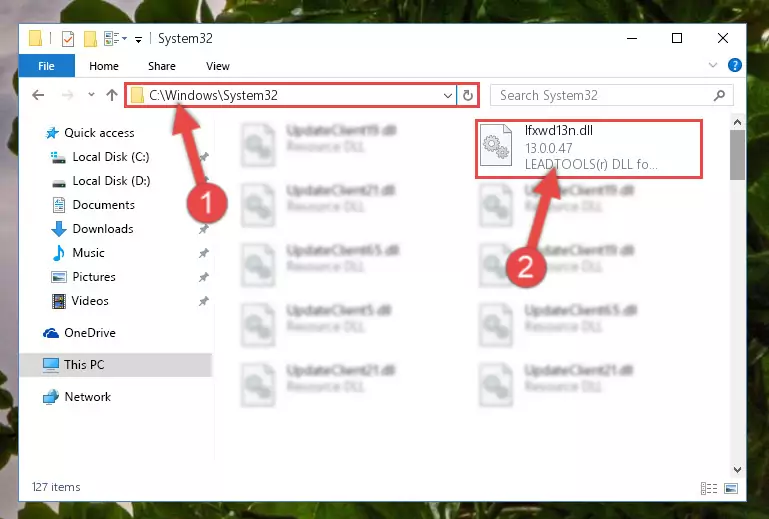The height and width of the screenshot is (519, 769).
Task: Refresh the System32 folder view
Action: click(468, 95)
